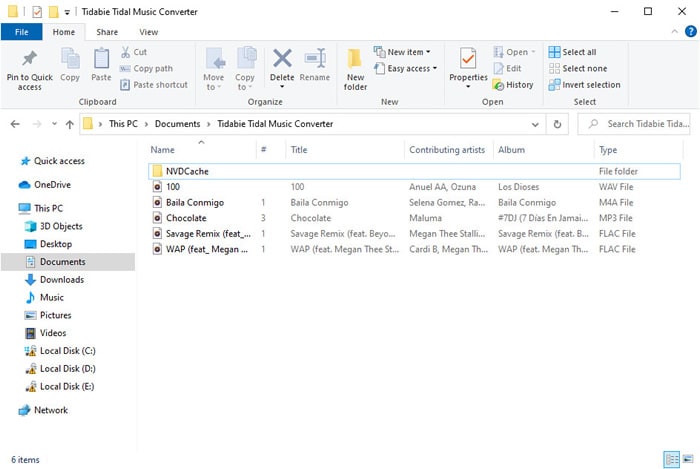Expand the Open button dropdown
The height and width of the screenshot is (469, 700).
(533, 52)
